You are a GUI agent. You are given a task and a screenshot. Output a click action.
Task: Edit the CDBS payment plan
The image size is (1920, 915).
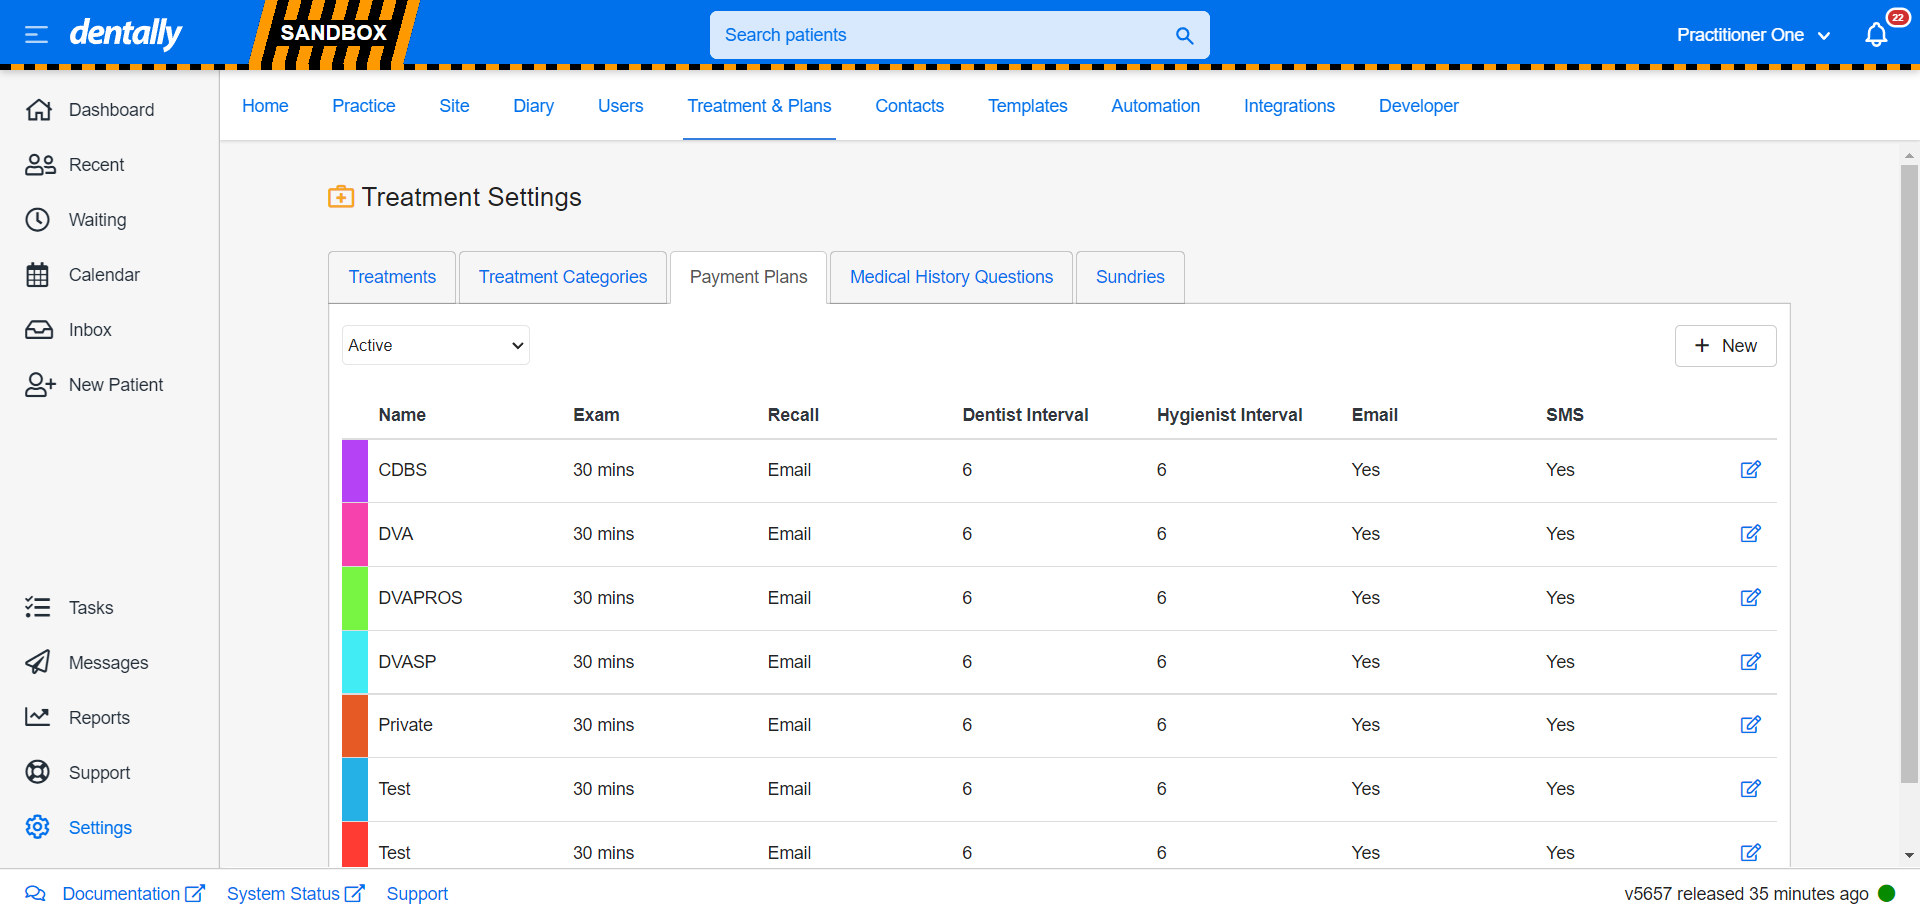[1750, 470]
